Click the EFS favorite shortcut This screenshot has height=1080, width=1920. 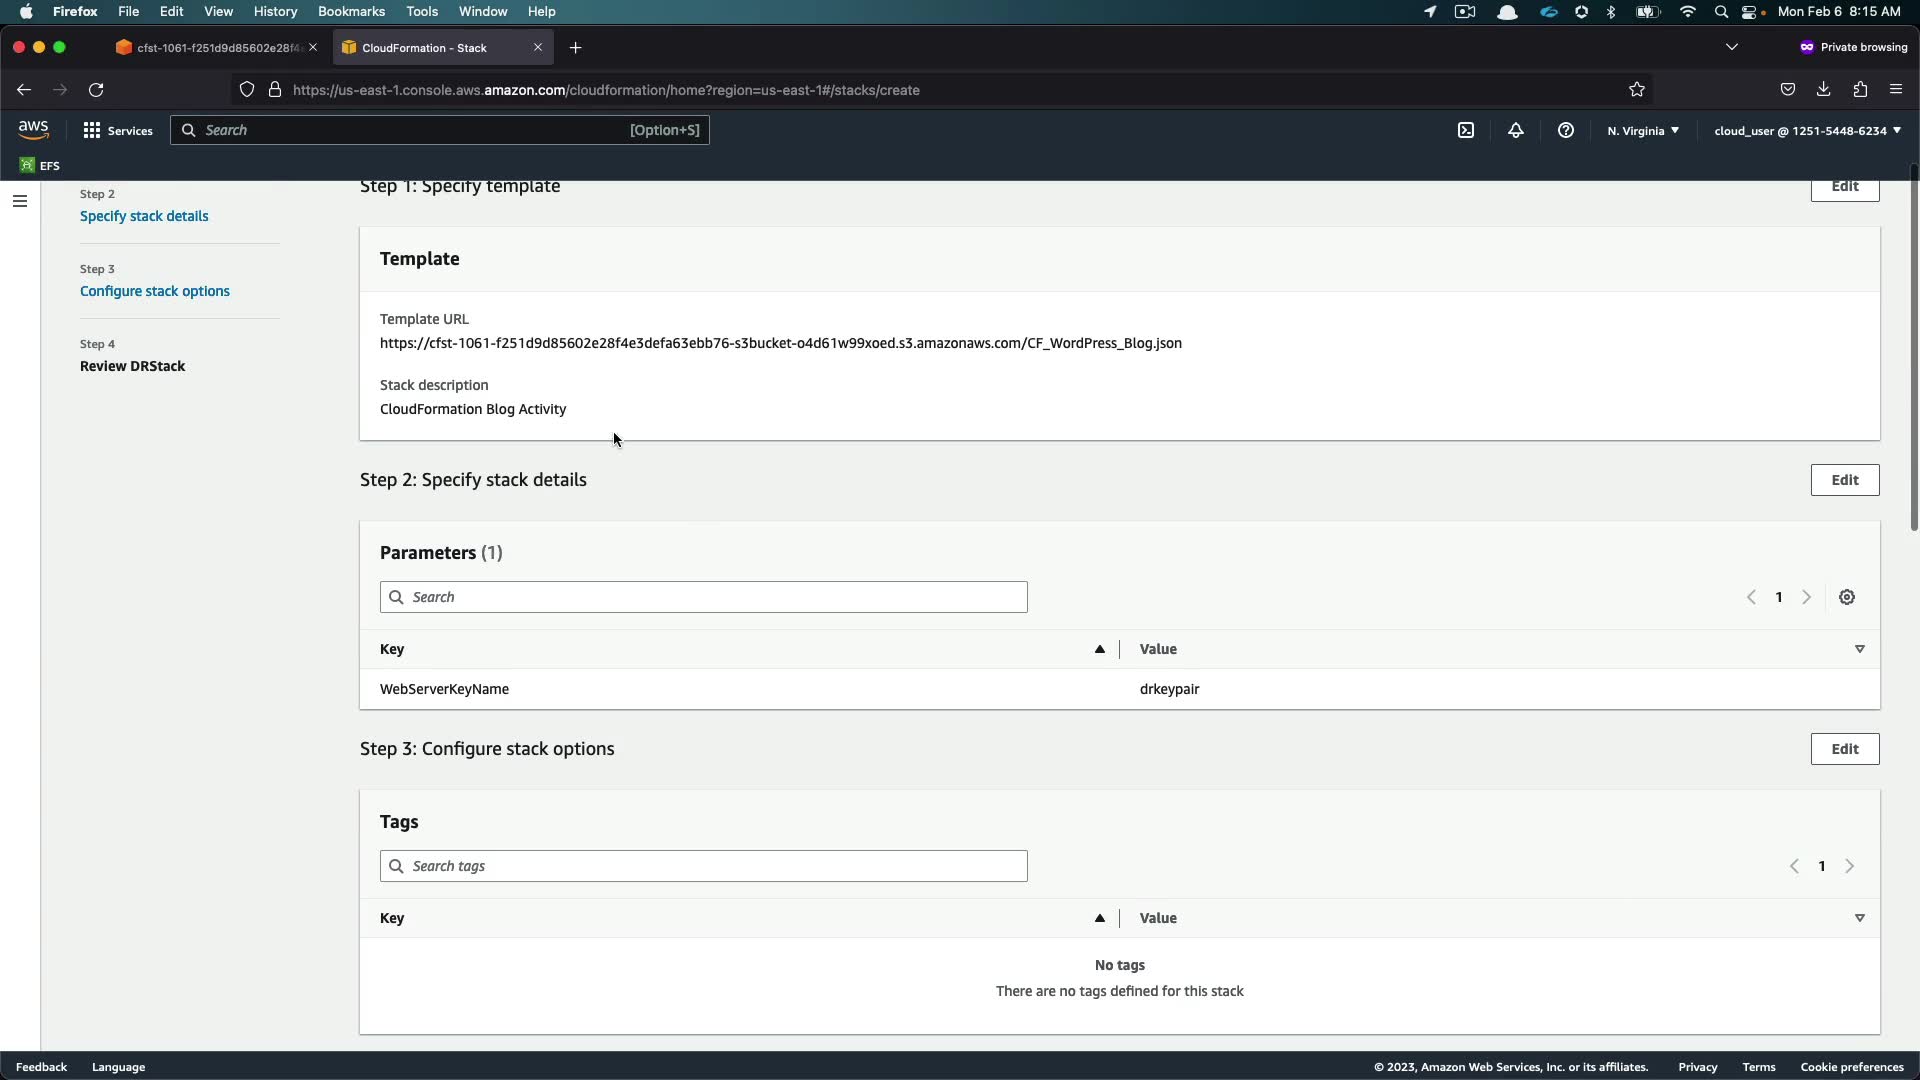[x=40, y=165]
